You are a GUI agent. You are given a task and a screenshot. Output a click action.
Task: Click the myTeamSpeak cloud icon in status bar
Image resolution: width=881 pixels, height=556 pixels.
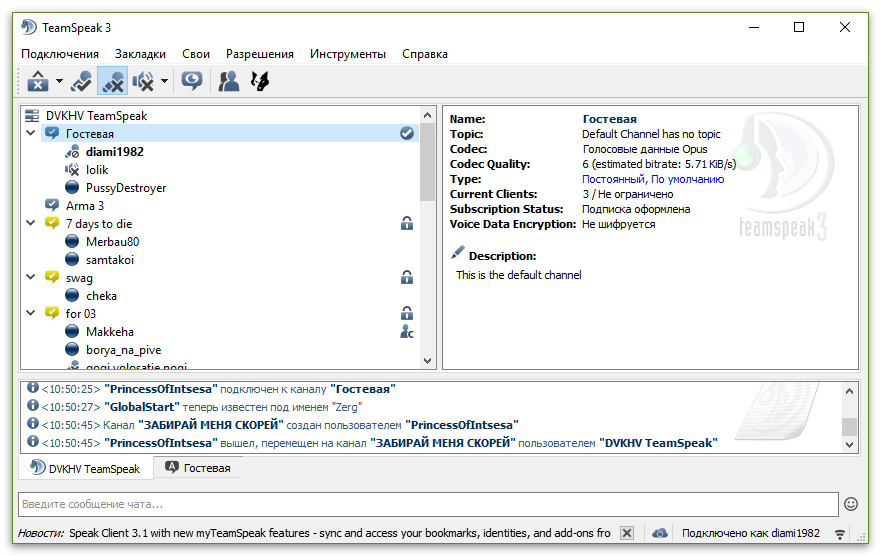click(x=660, y=533)
